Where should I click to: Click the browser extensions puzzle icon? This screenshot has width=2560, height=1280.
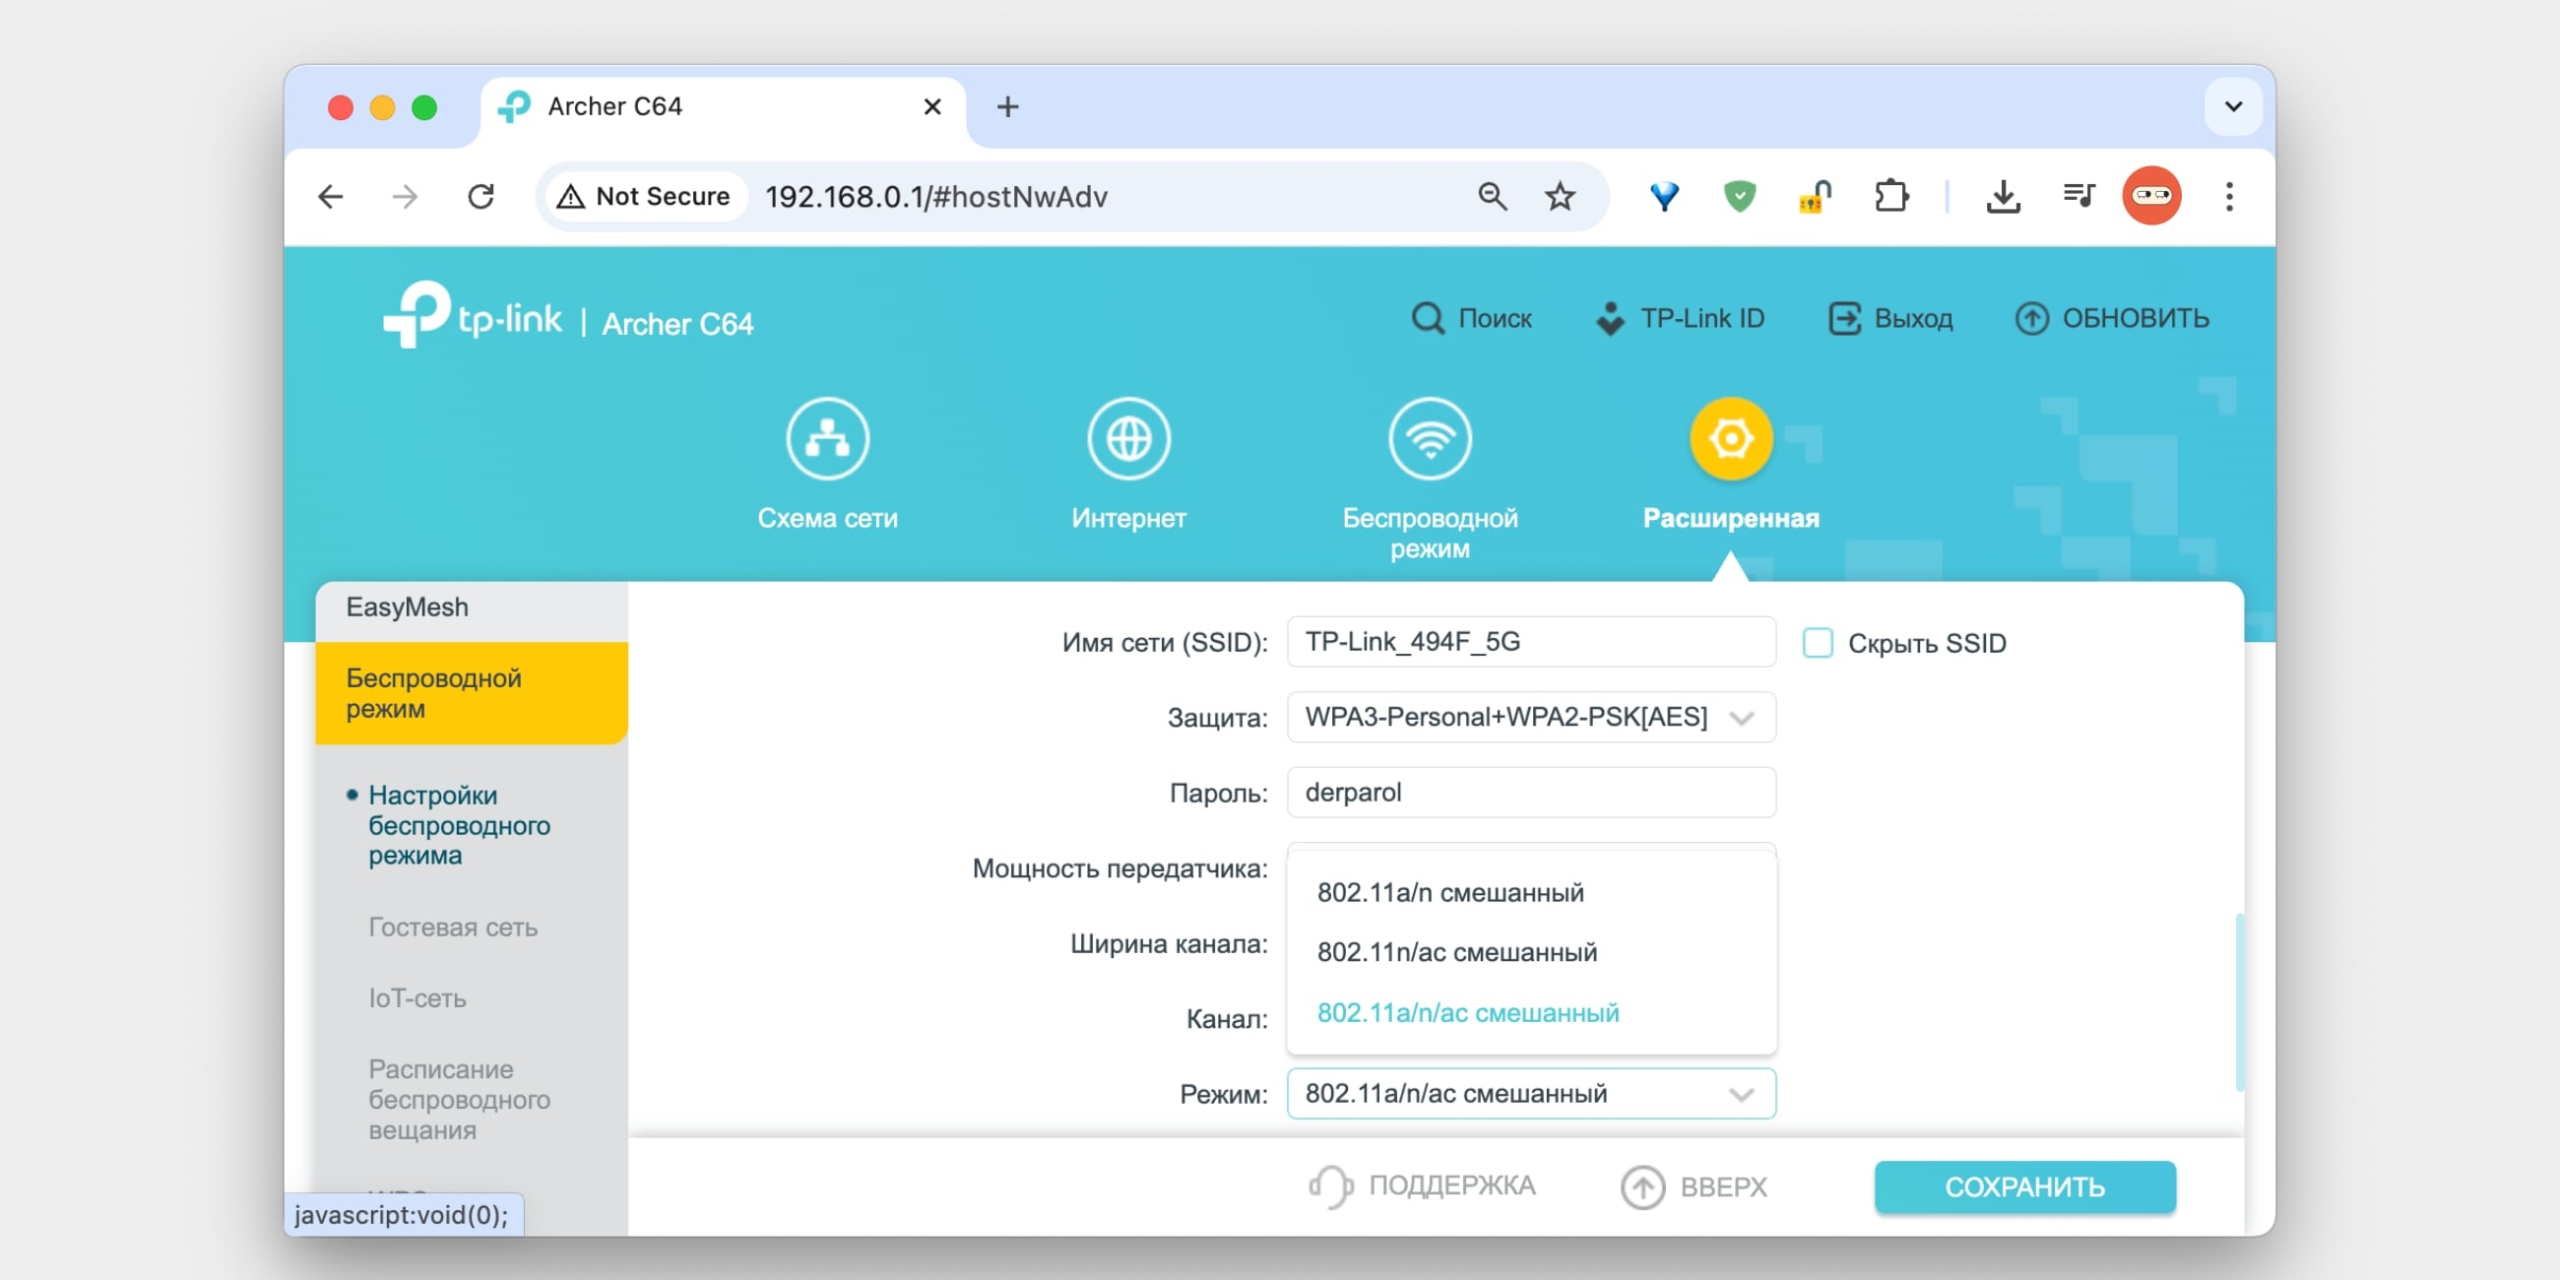(1893, 196)
